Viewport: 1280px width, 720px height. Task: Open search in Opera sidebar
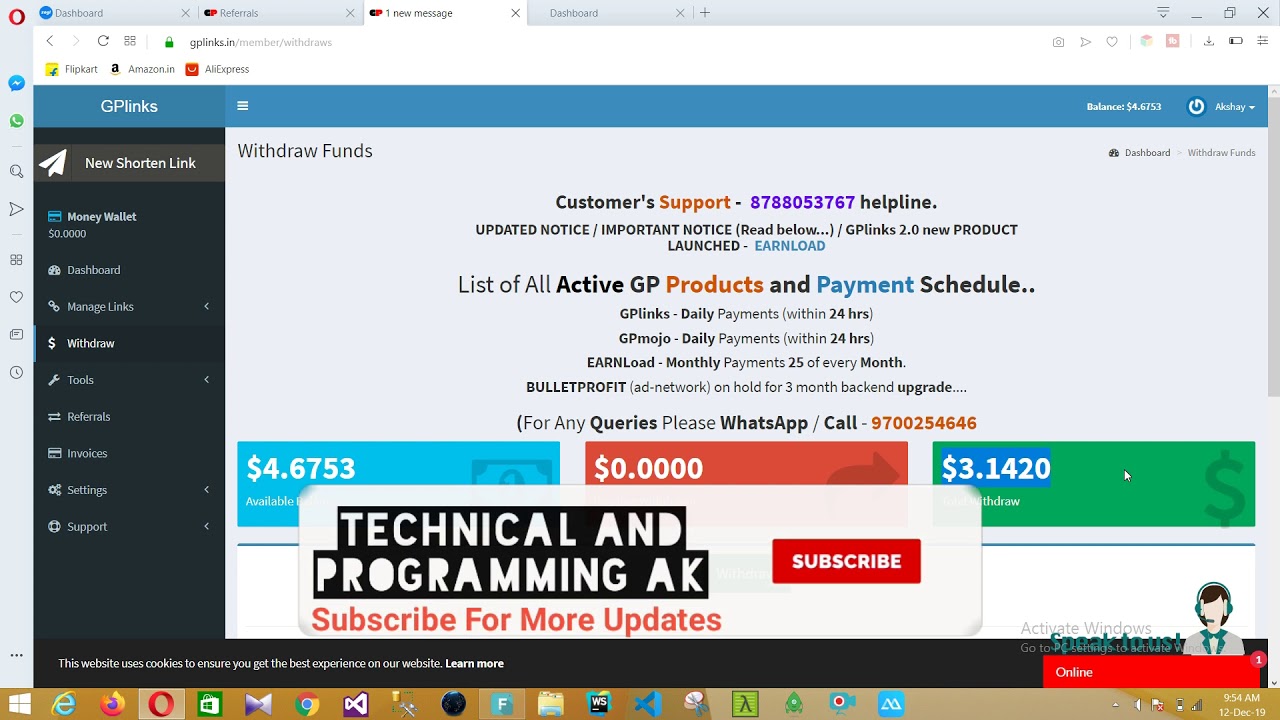[16, 171]
